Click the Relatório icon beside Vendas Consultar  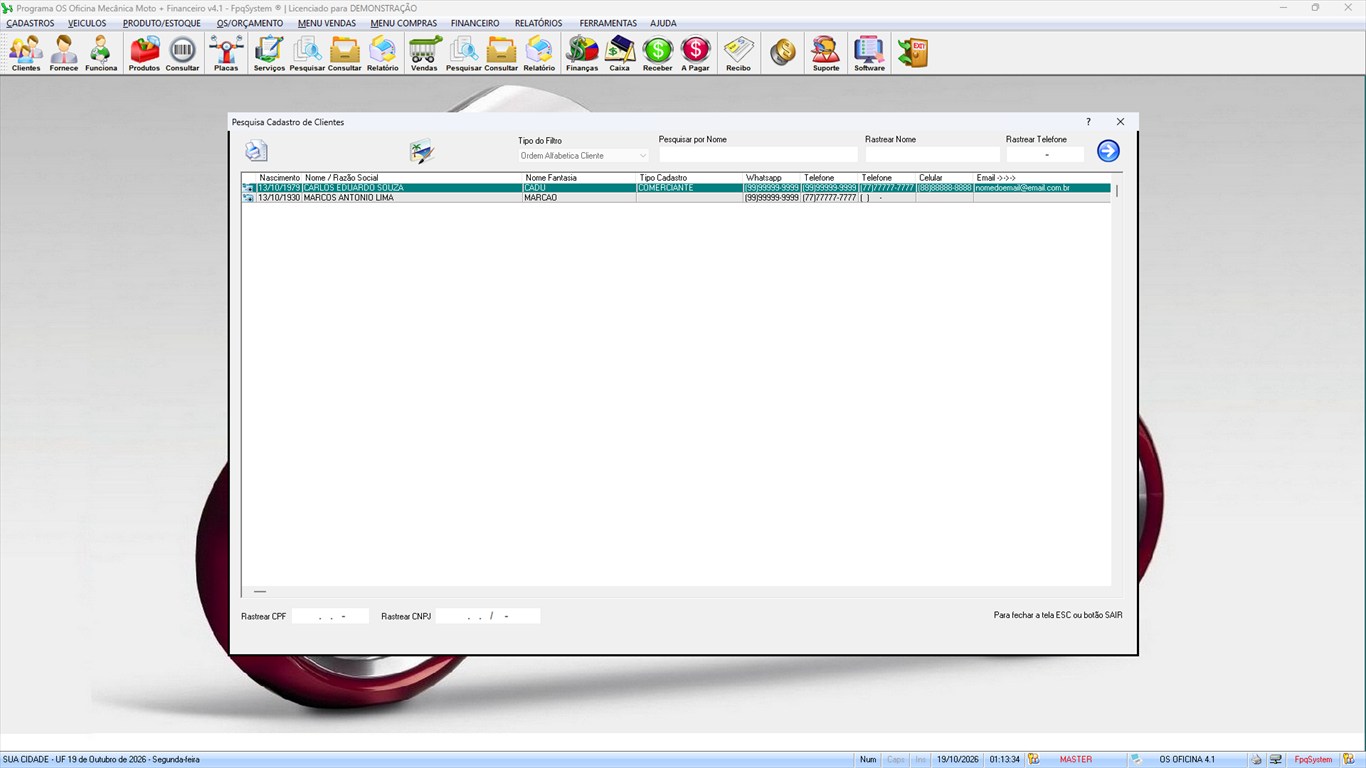click(539, 54)
